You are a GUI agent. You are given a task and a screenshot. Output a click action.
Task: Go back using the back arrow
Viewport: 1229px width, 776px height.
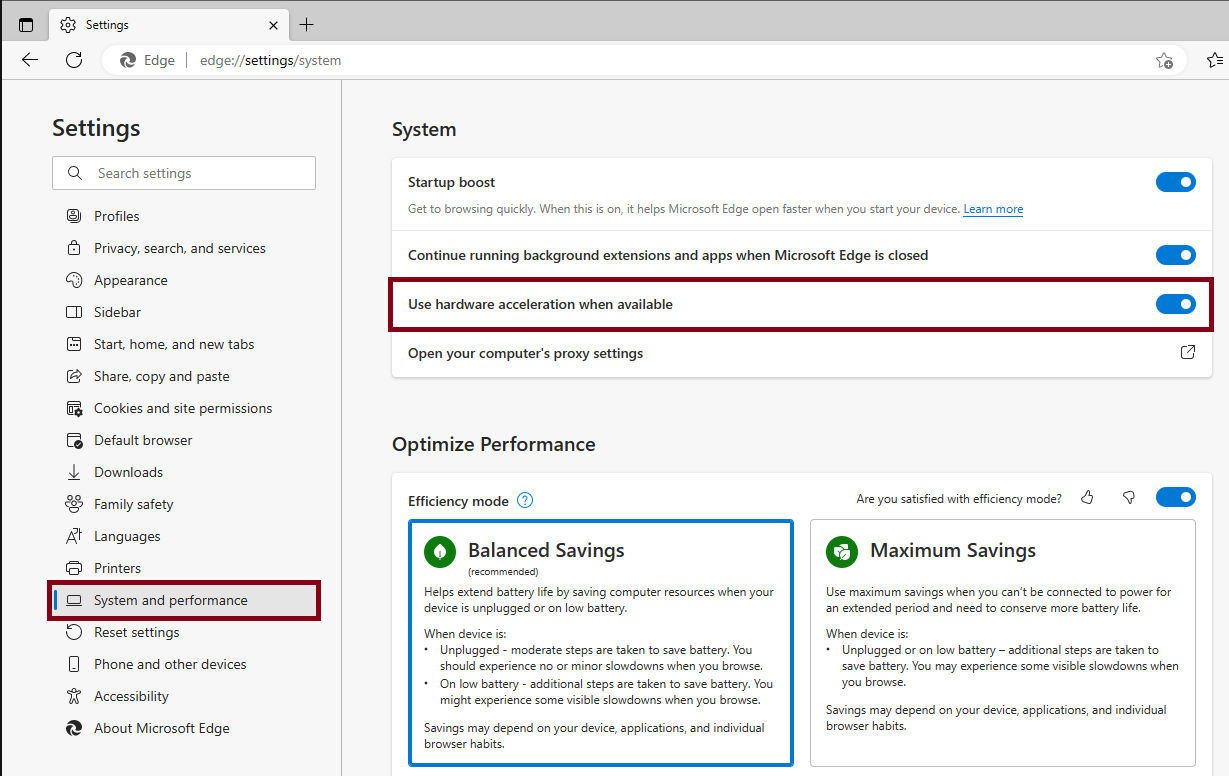30,60
